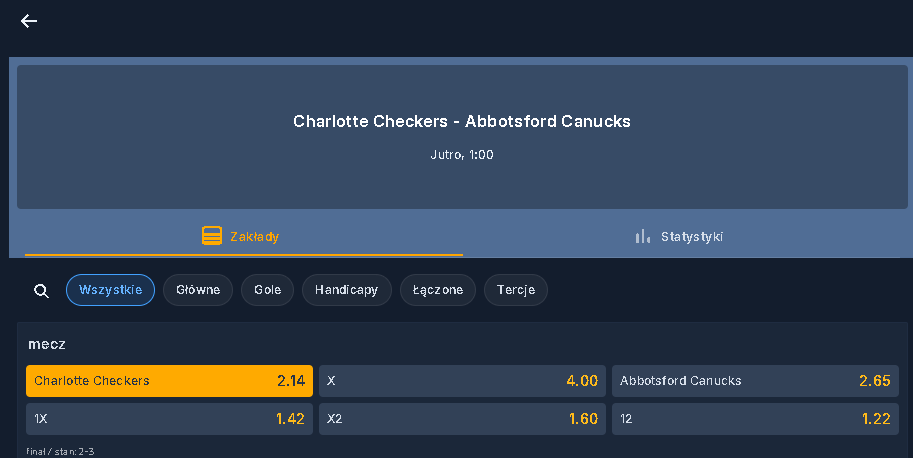Screen dimensions: 913x458
Task: Choose double chance 1X at 1.42
Action: (x=169, y=419)
